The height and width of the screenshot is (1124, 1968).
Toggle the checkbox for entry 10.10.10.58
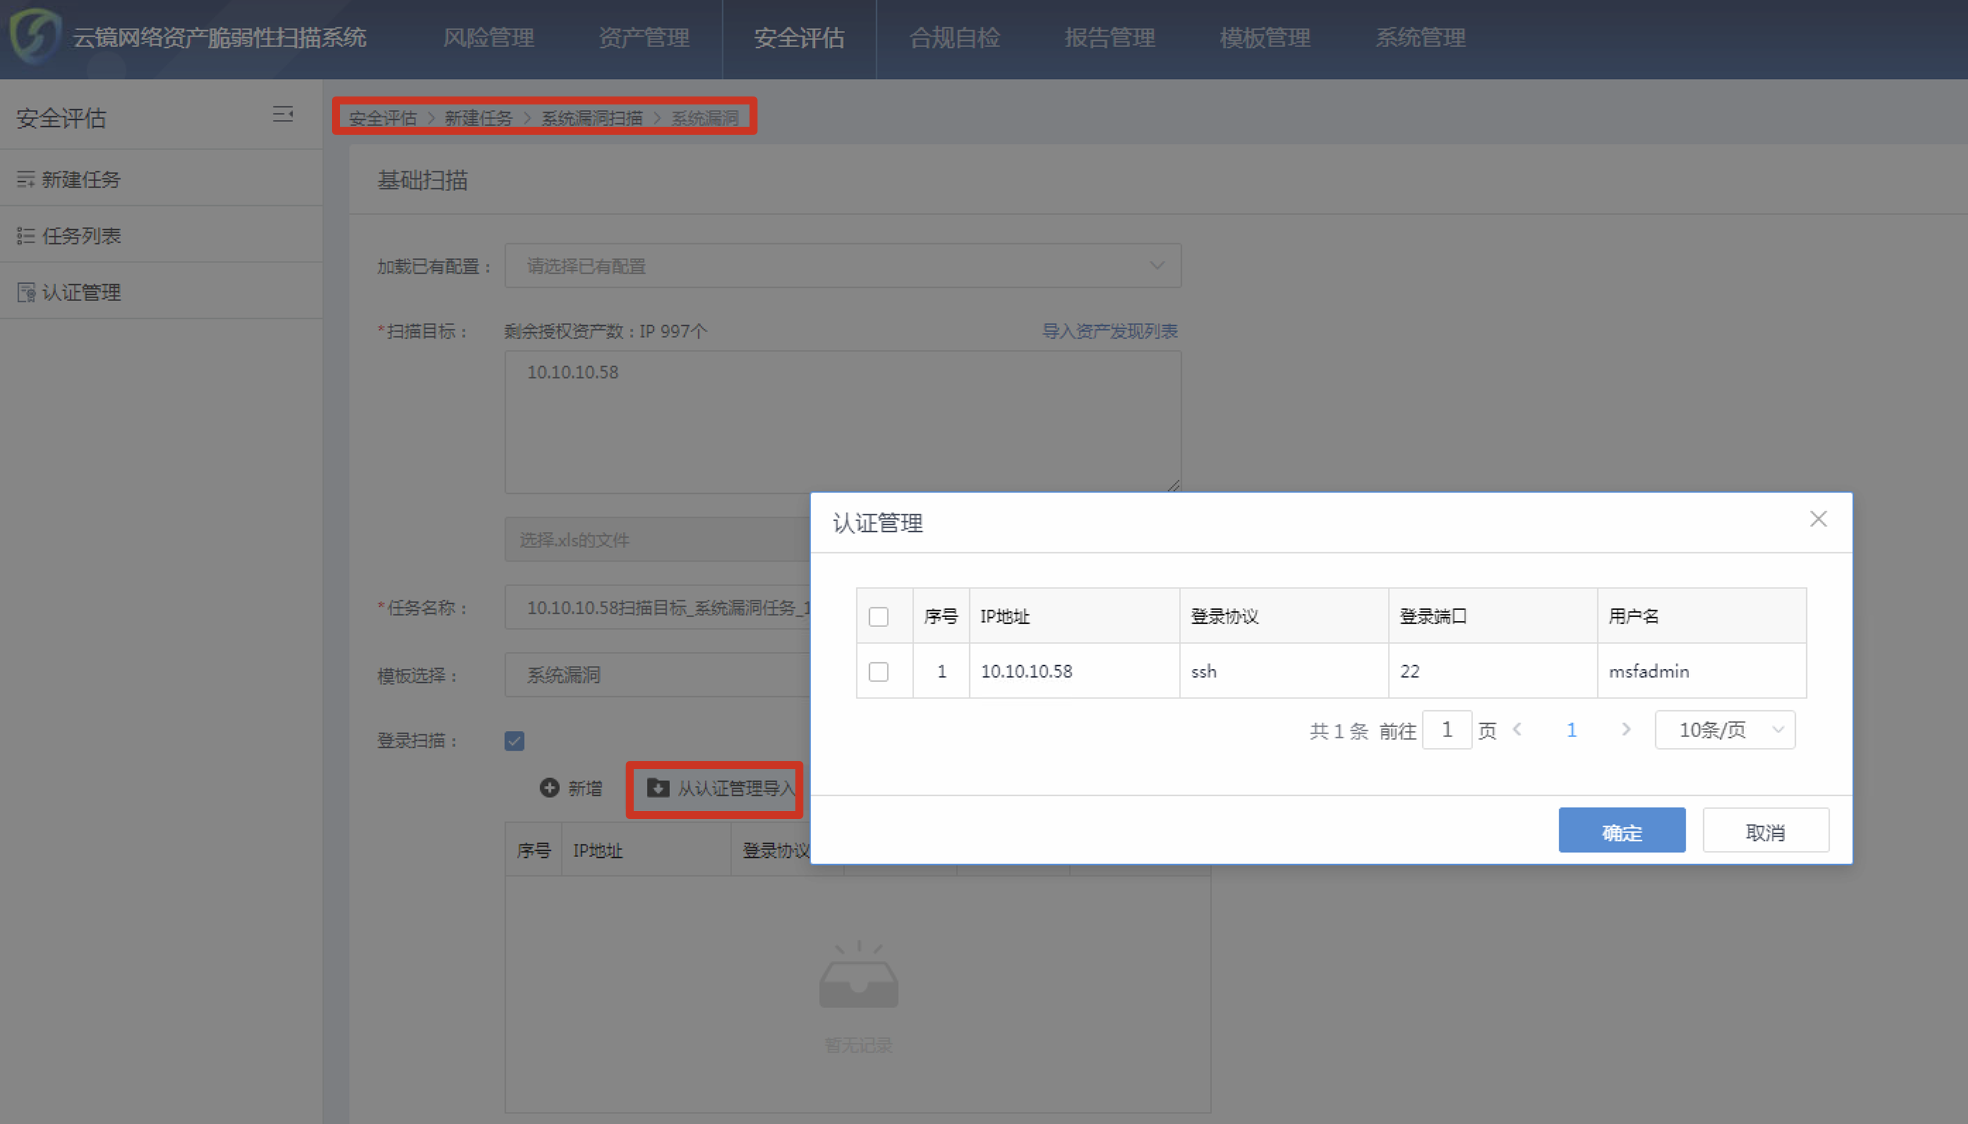click(x=879, y=671)
